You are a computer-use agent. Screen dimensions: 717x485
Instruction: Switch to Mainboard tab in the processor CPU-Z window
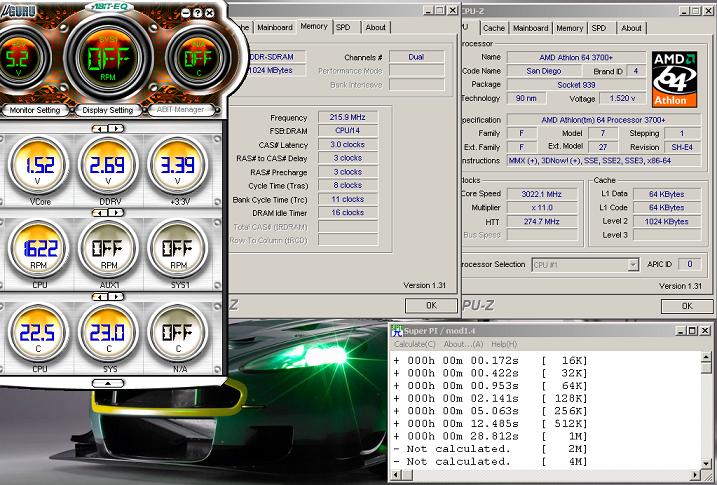point(530,28)
